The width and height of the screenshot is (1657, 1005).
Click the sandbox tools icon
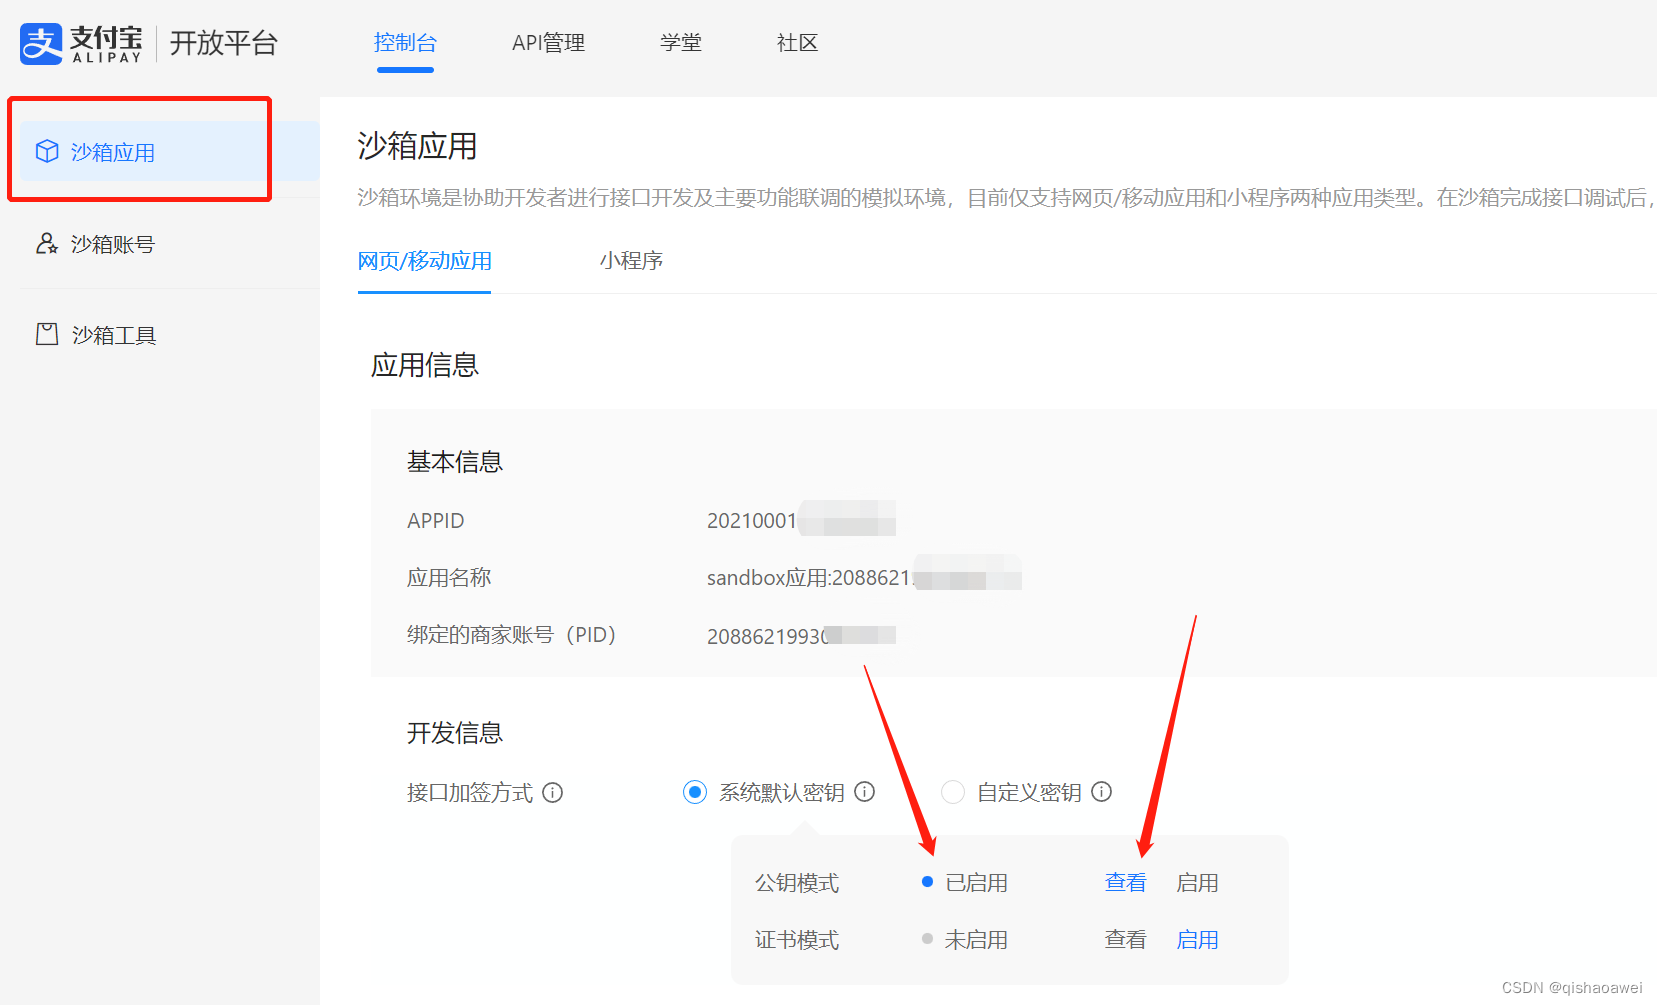(47, 334)
